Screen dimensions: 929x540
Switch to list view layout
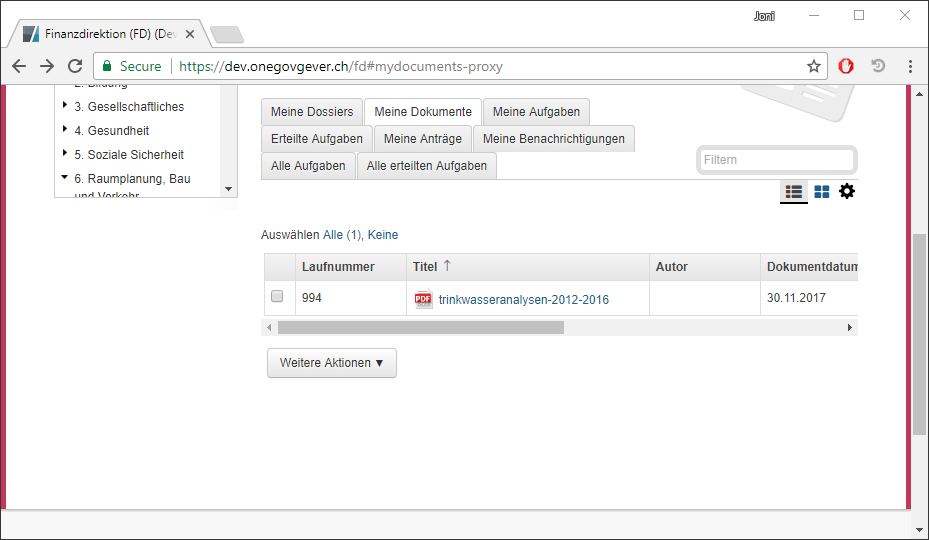click(x=793, y=191)
